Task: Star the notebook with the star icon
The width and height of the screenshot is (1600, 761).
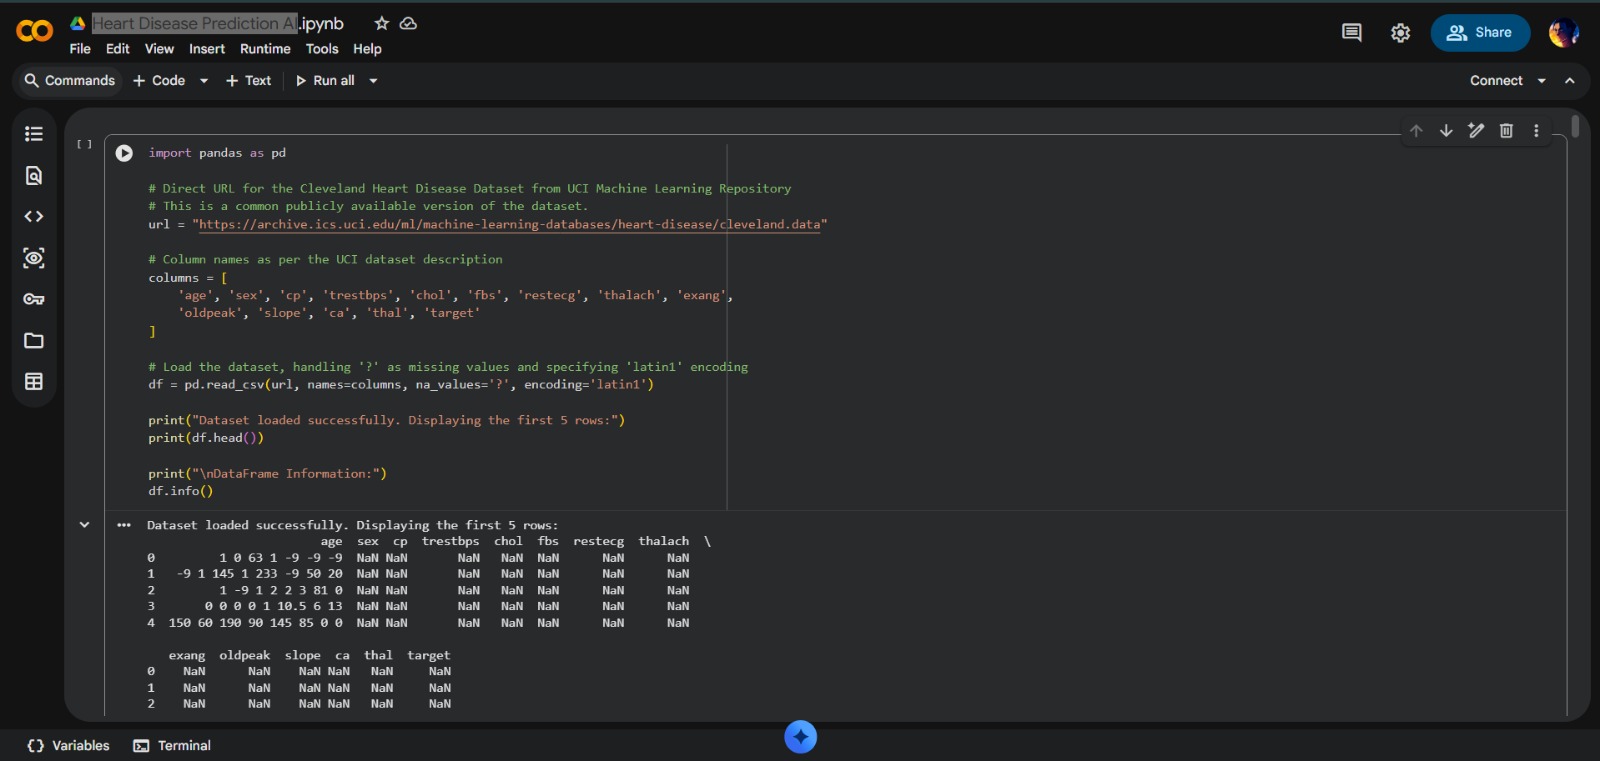Action: click(381, 23)
